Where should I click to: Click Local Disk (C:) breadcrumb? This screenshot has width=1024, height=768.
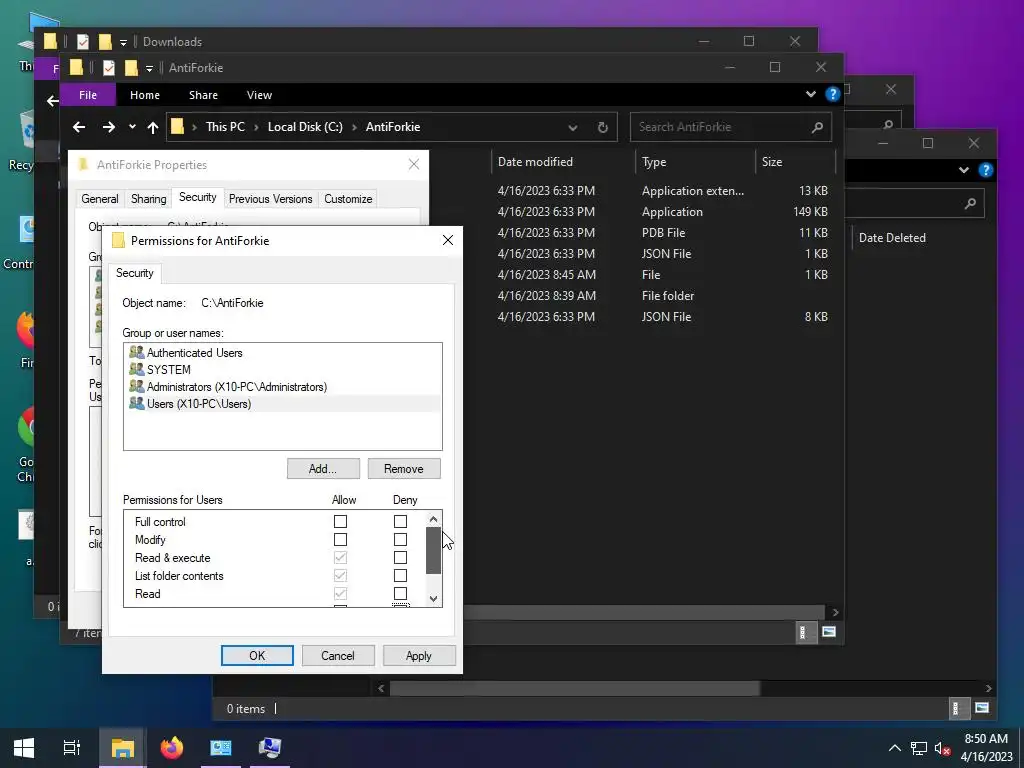tap(305, 127)
